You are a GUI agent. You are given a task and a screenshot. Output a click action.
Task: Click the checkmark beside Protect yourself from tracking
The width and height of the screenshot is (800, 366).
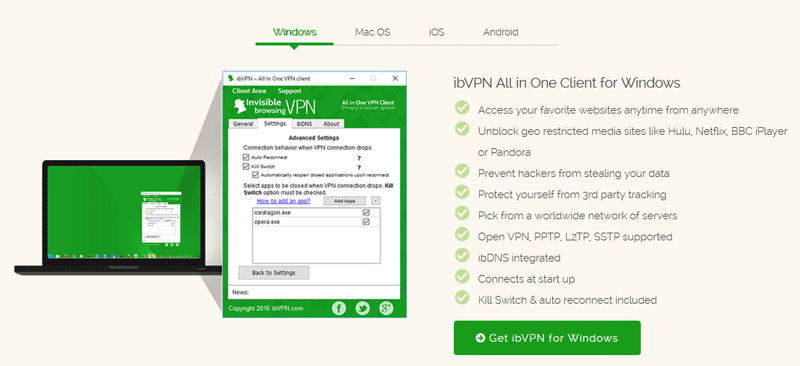[x=462, y=191]
